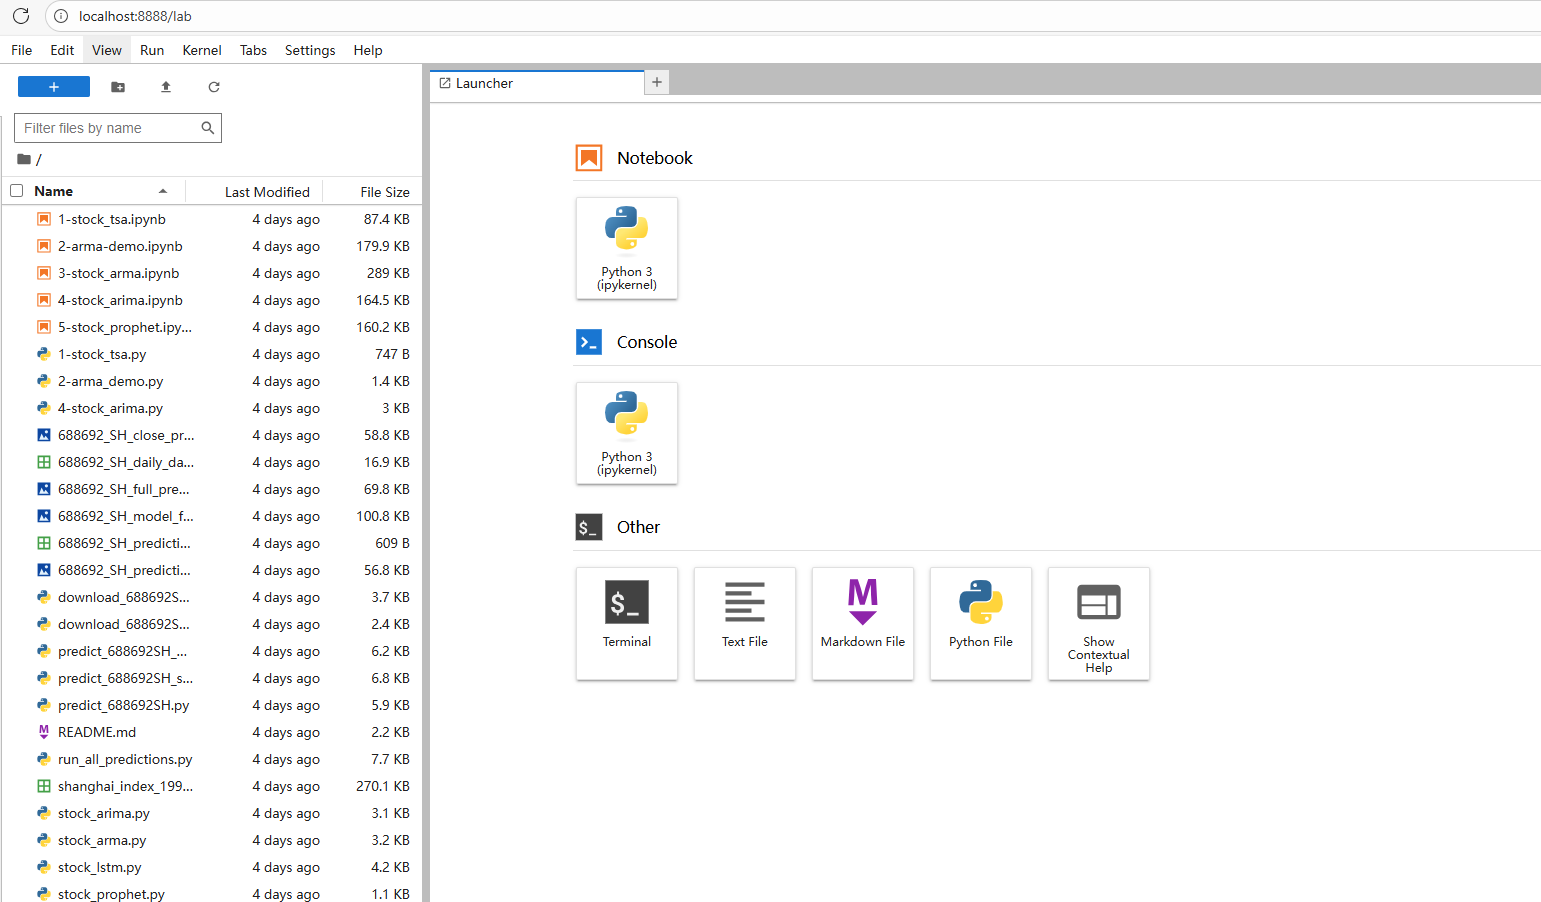The width and height of the screenshot is (1541, 902).
Task: Open the Help menu
Action: tap(368, 50)
